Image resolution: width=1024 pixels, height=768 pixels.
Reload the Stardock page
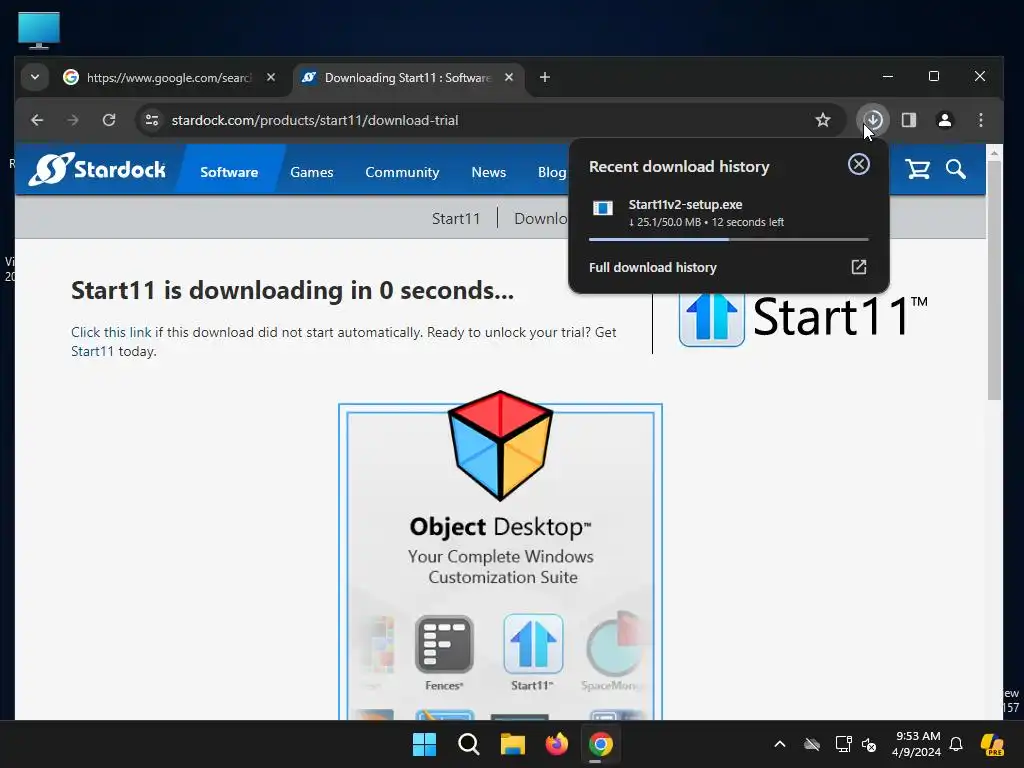tap(109, 120)
